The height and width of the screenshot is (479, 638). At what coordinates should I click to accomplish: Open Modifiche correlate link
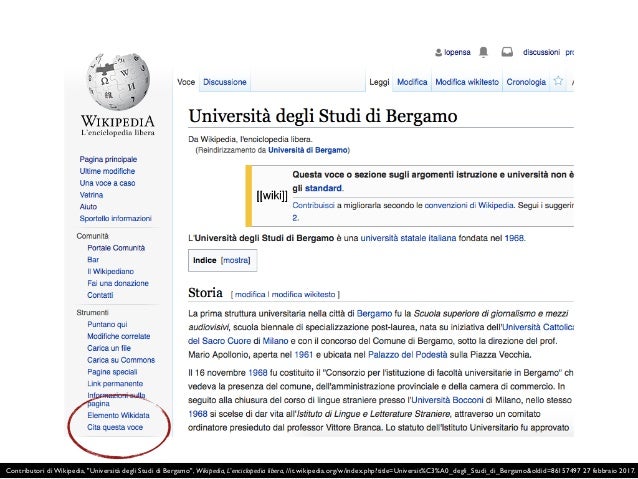119,336
